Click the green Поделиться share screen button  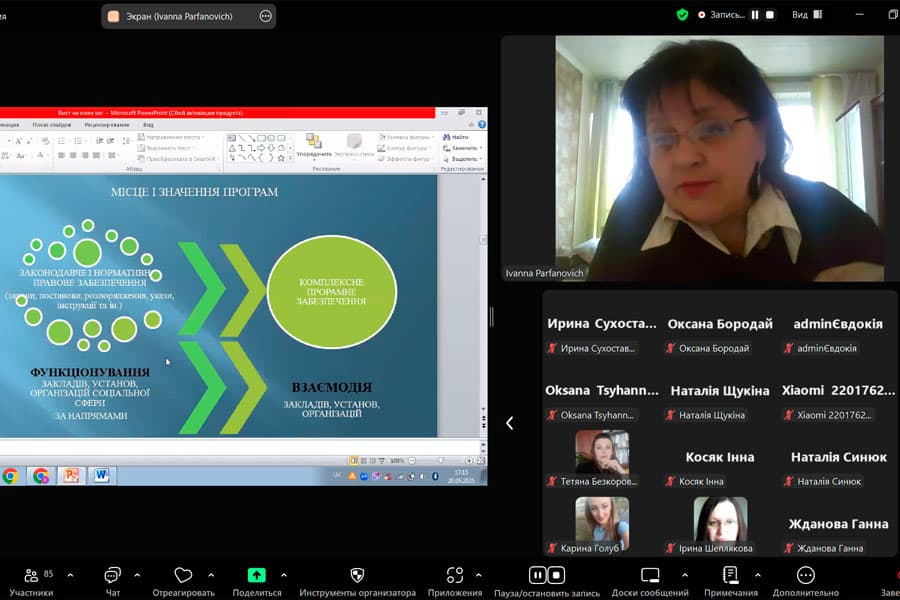tap(257, 576)
